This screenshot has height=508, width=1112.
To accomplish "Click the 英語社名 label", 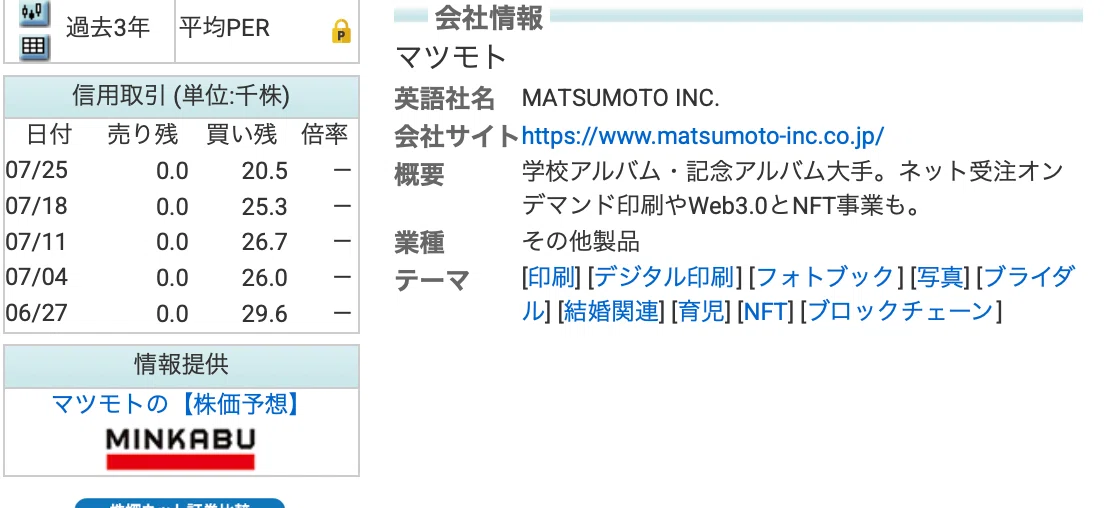I will coord(445,99).
